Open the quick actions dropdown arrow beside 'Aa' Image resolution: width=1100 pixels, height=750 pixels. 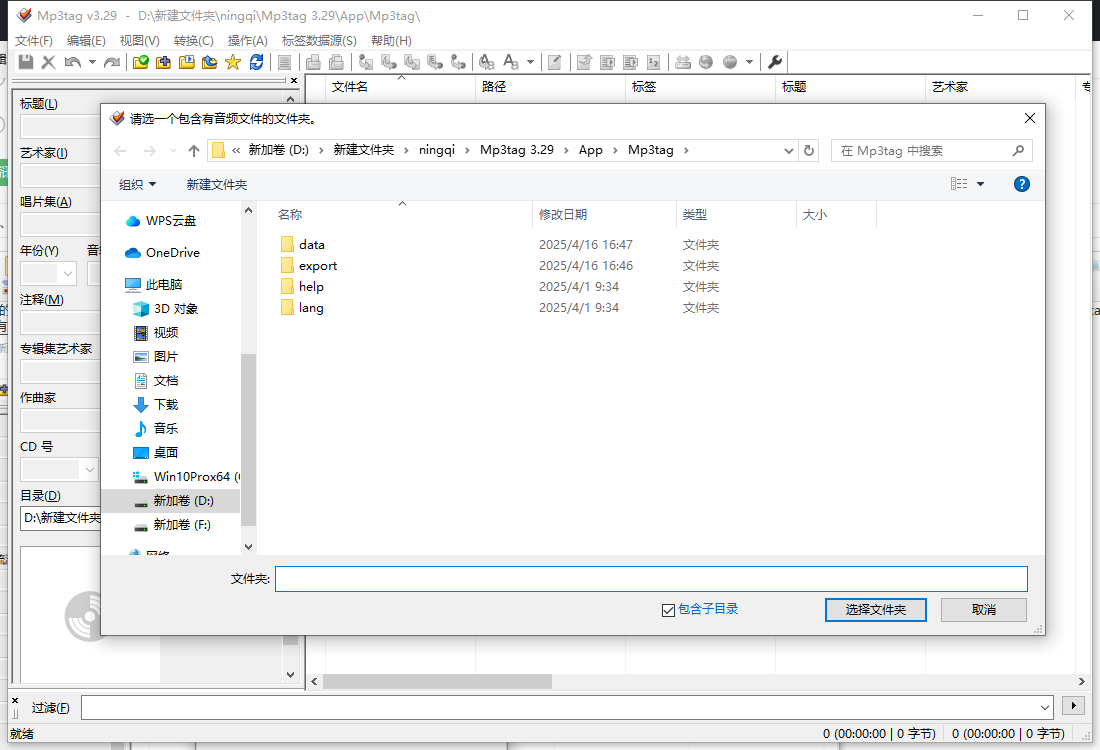530,62
